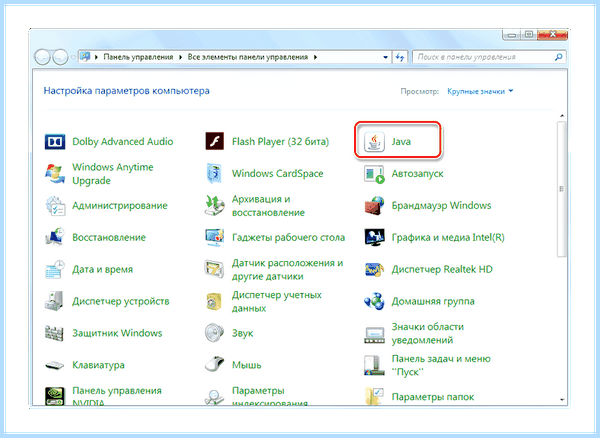
Task: Open the Windows CardSpace icon
Action: (214, 173)
